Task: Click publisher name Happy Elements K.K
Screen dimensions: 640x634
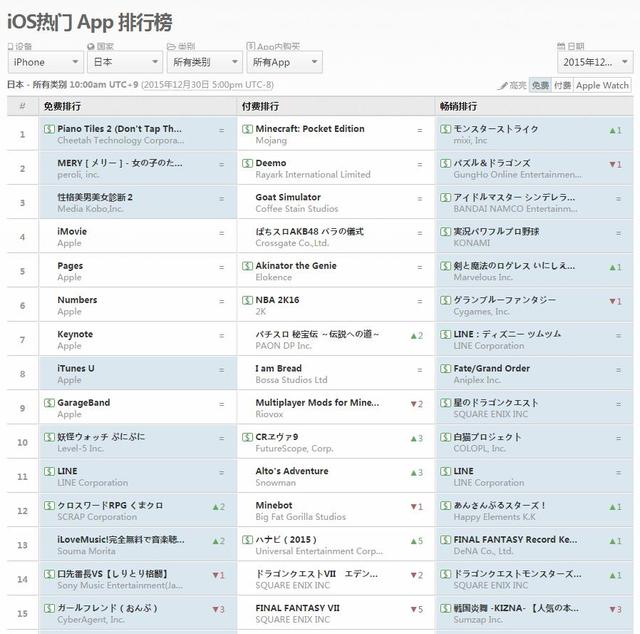Action: point(494,517)
